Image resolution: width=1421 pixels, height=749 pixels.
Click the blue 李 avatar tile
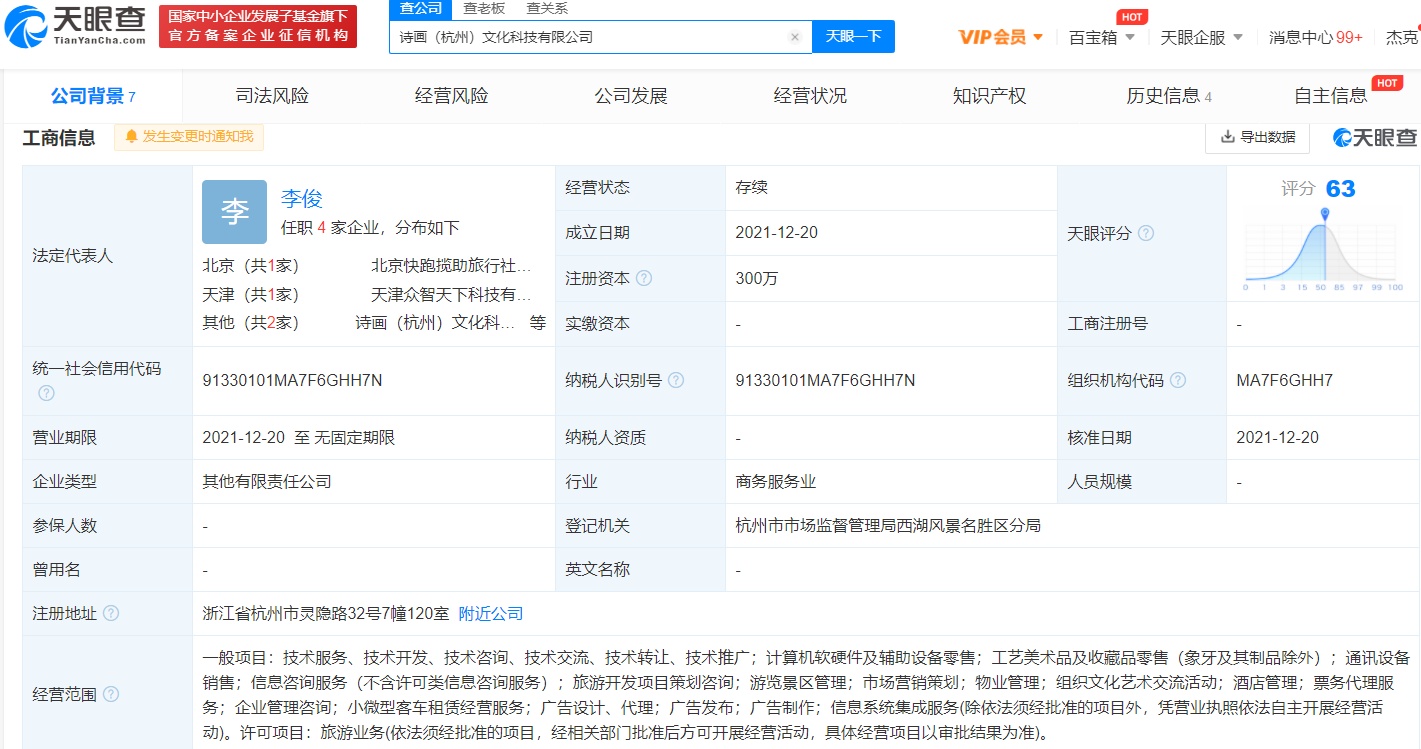(234, 212)
